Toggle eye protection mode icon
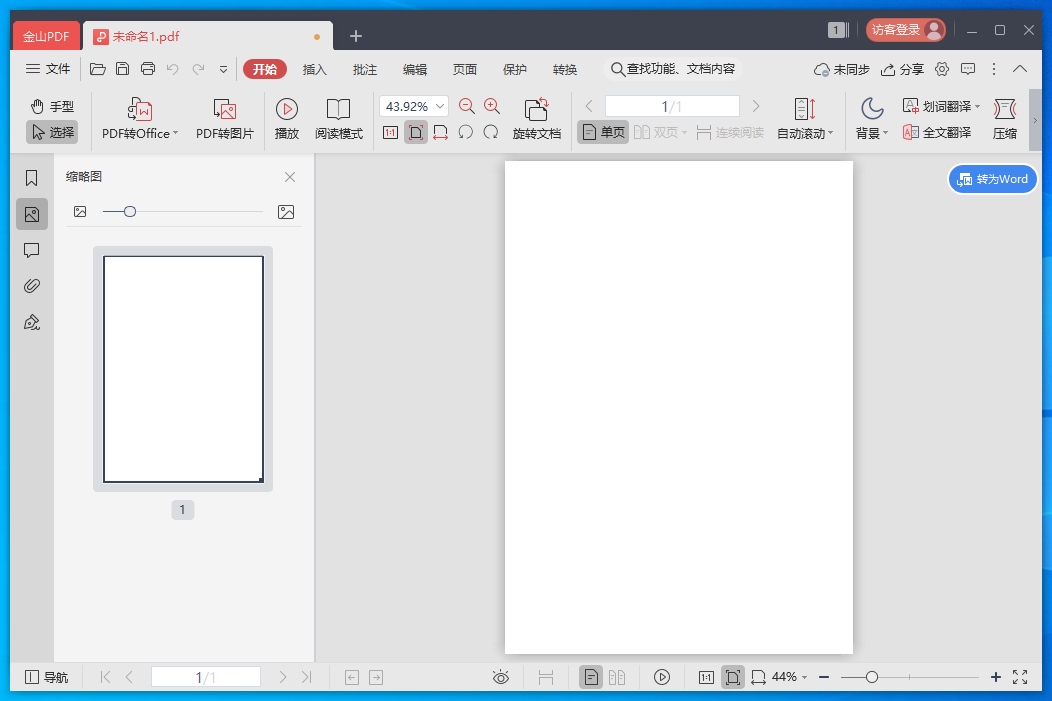Screen dimensions: 1052x701 pos(501,677)
